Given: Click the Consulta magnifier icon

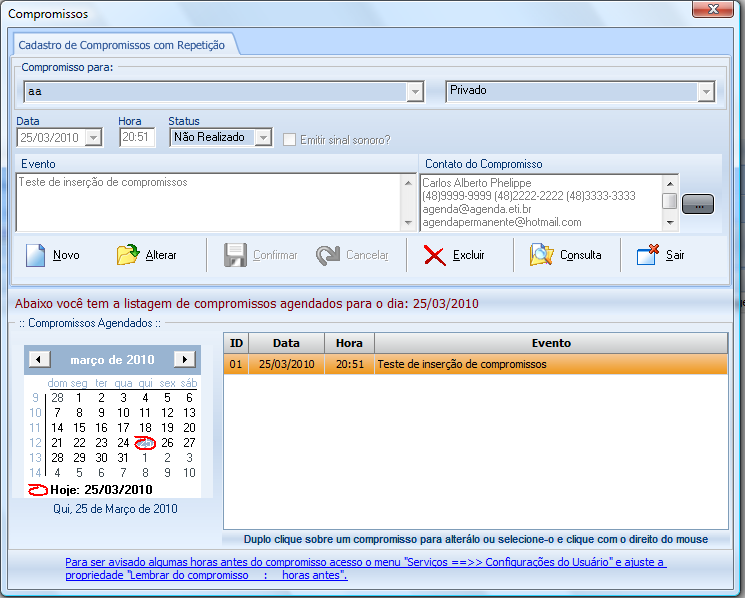Looking at the screenshot, I should 542,255.
